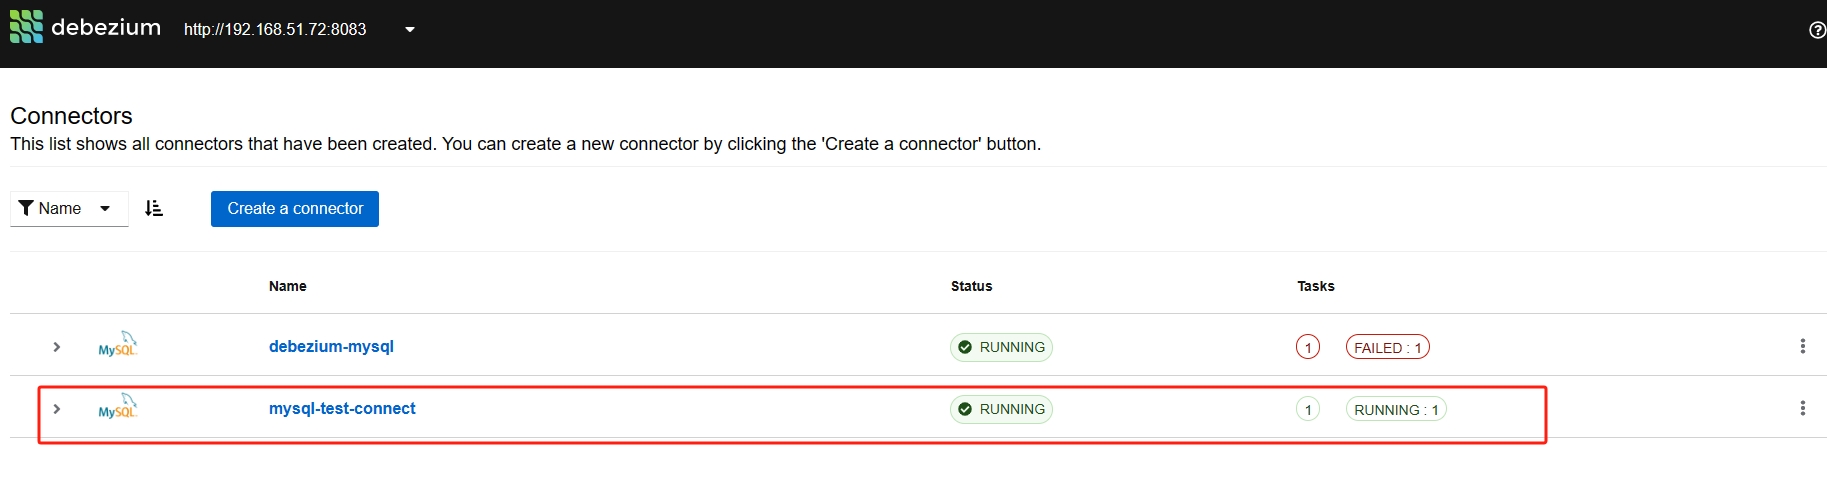Click the Debezium logo icon
Image resolution: width=1827 pixels, height=481 pixels.
[26, 27]
